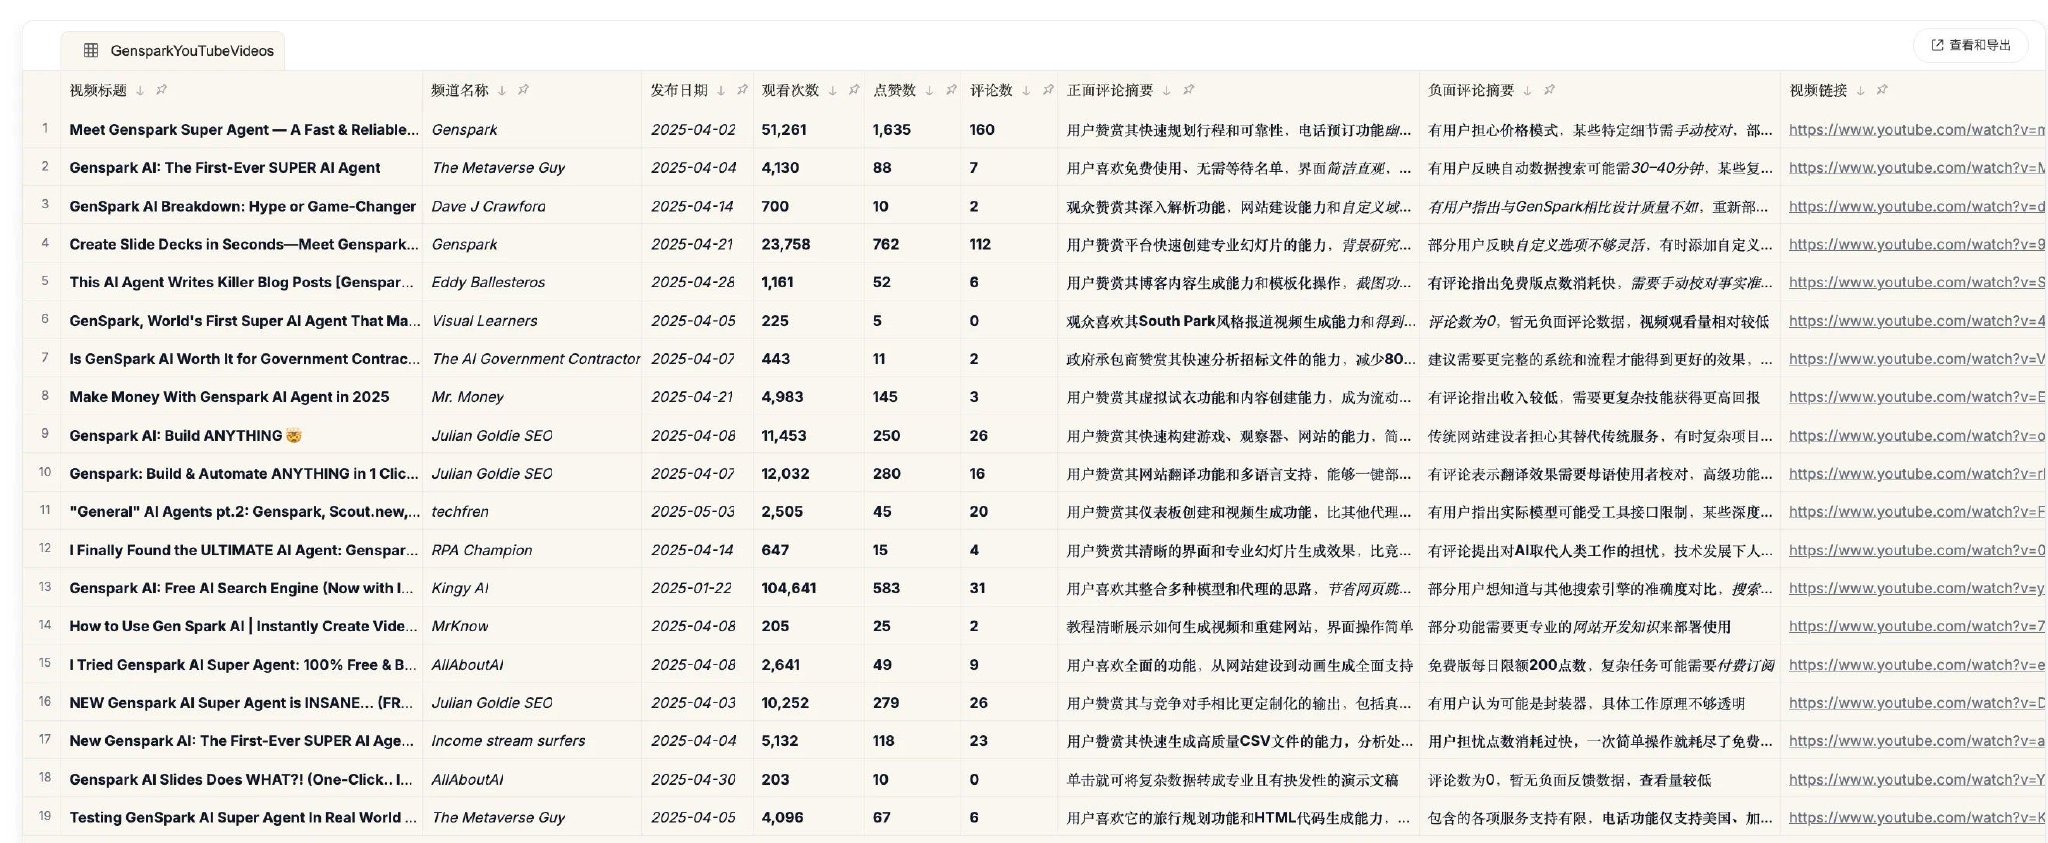Viewport: 2048px width, 843px height.
Task: Click row number 10
Action: pyautogui.click(x=45, y=472)
